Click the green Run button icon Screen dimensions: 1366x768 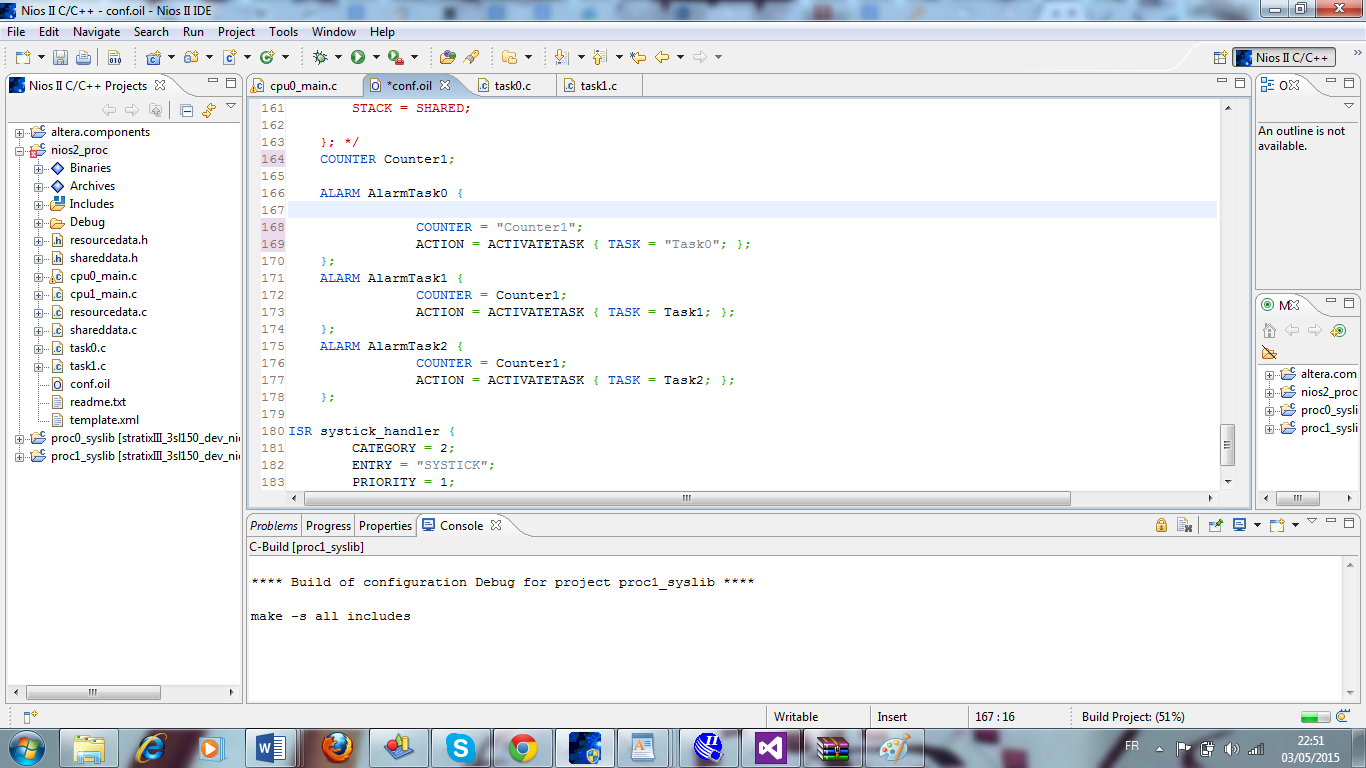click(357, 57)
